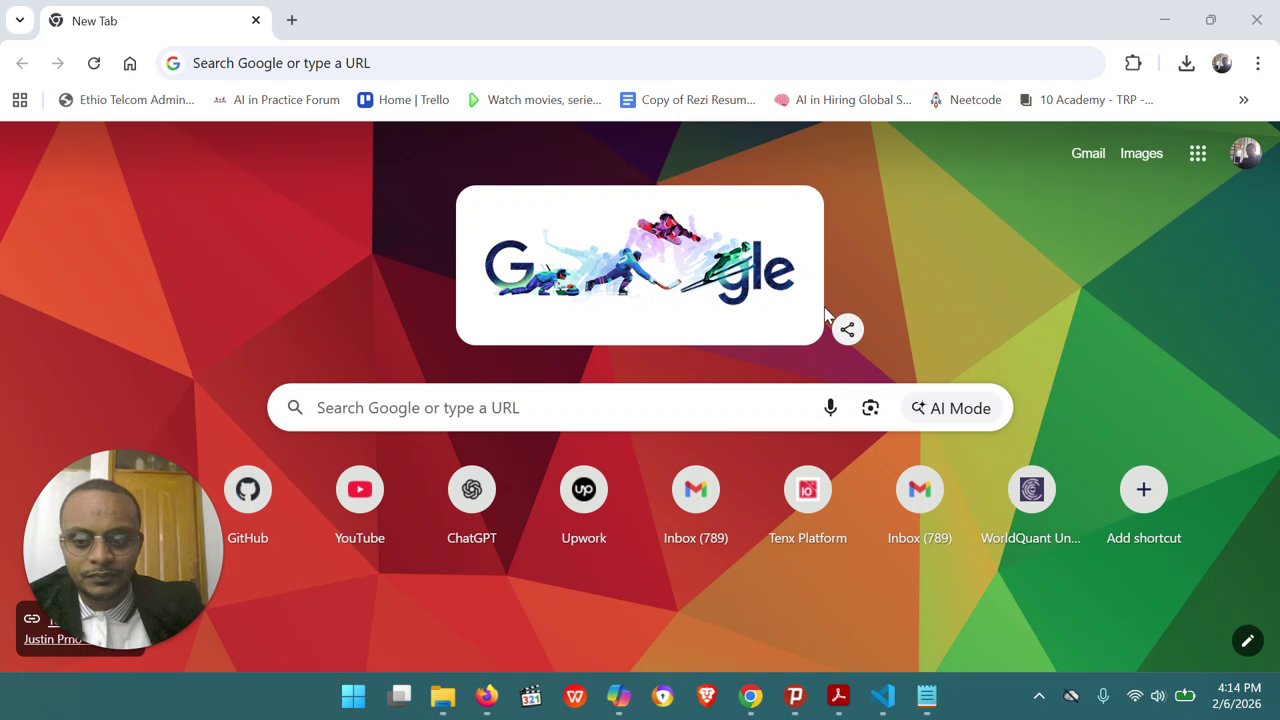Viewport: 1280px width, 720px height.
Task: Open Copilot from the taskbar
Action: click(x=619, y=696)
